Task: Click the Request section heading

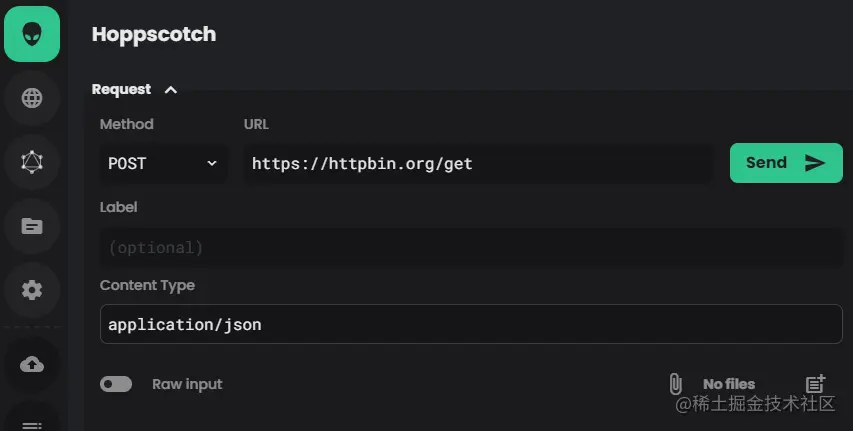Action: (121, 90)
